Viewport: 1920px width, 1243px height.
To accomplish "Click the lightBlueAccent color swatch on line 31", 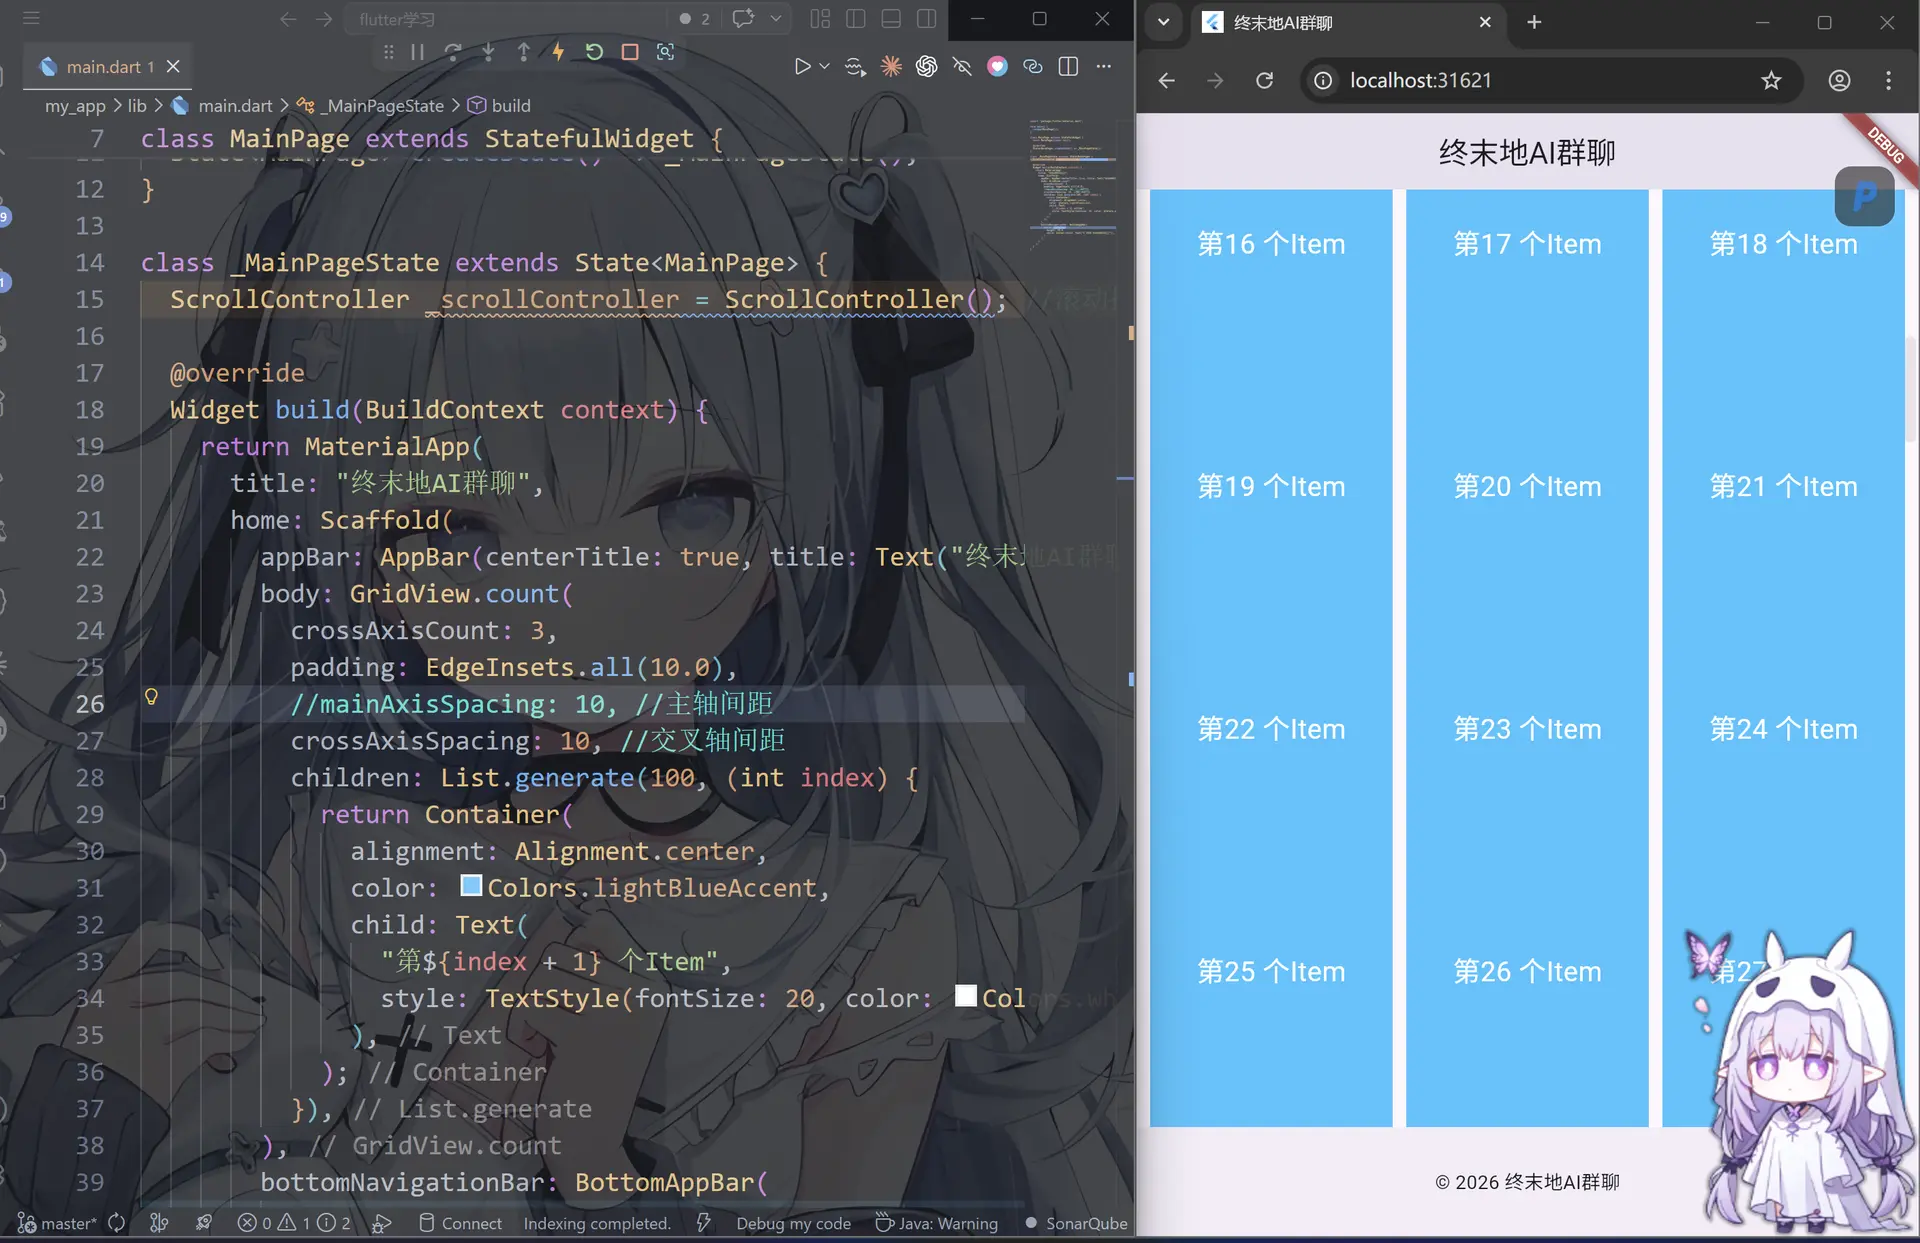I will tap(471, 886).
